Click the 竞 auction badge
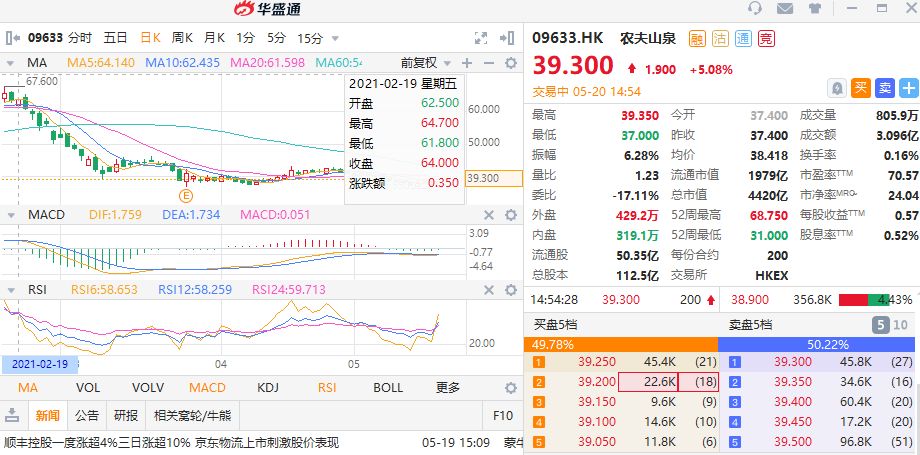Image resolution: width=920 pixels, height=455 pixels. point(766,39)
